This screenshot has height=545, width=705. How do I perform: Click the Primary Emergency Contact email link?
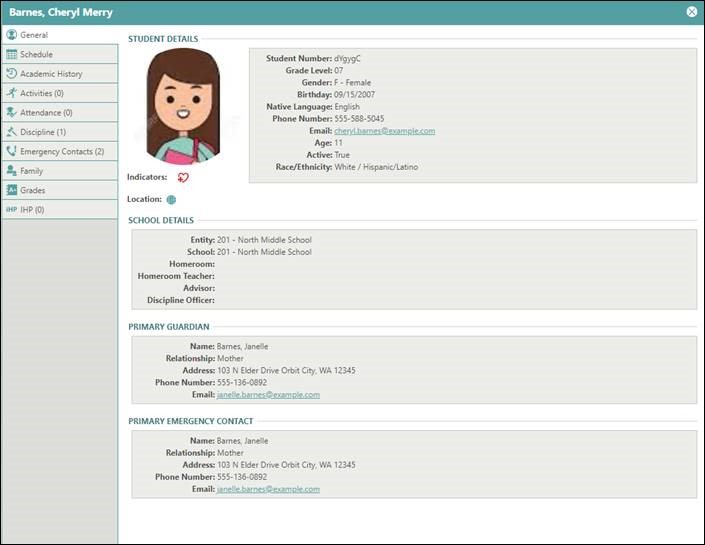[x=268, y=489]
